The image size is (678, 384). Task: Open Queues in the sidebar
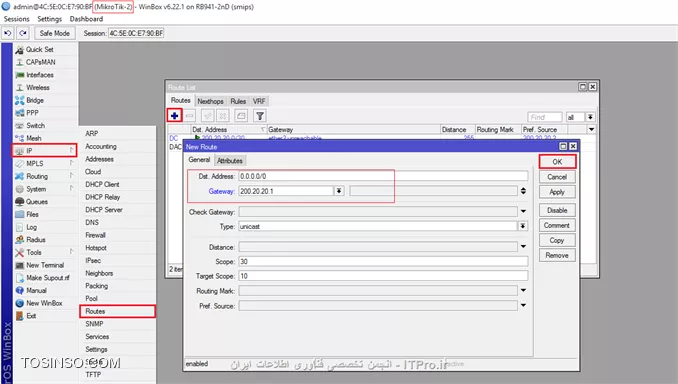tap(45, 202)
